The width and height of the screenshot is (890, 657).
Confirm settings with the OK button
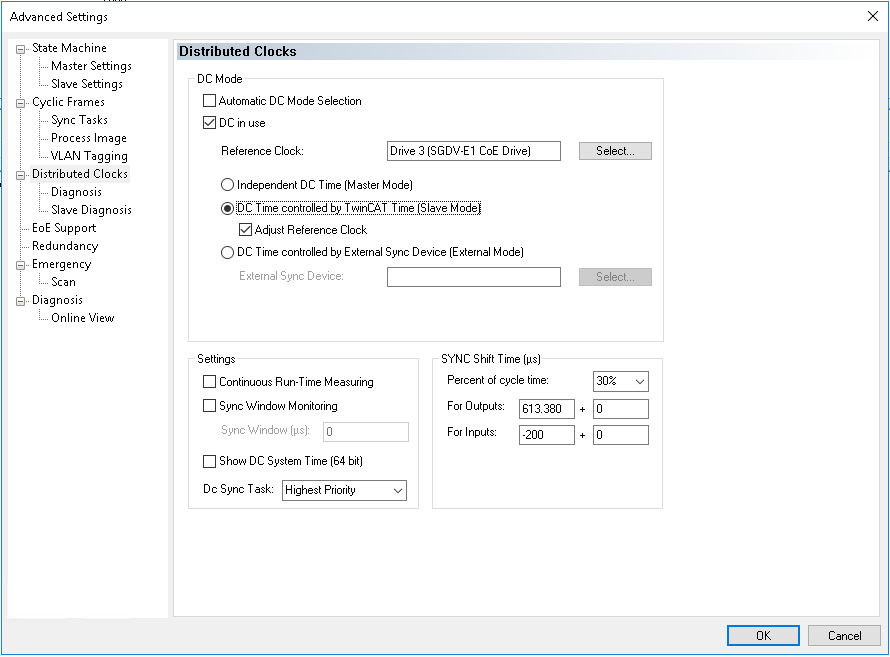tap(762, 635)
